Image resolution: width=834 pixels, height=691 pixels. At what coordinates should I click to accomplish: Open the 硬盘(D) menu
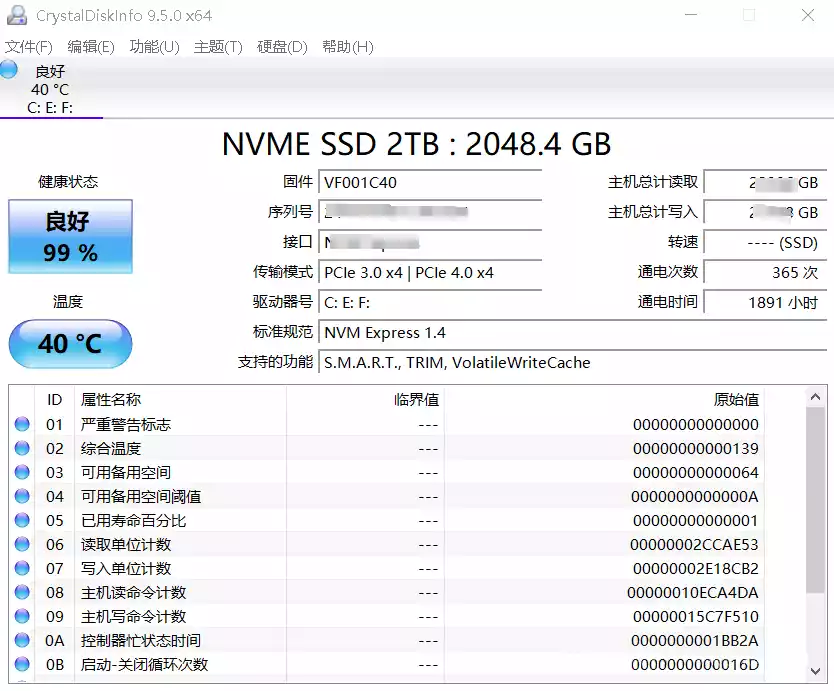click(282, 47)
